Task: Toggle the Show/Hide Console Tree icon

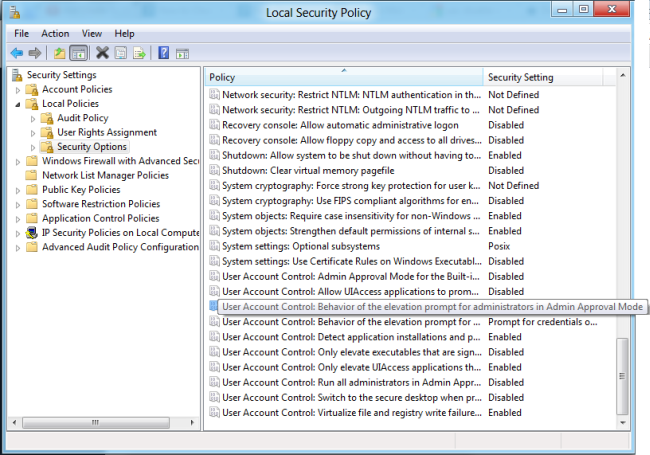Action: click(78, 53)
